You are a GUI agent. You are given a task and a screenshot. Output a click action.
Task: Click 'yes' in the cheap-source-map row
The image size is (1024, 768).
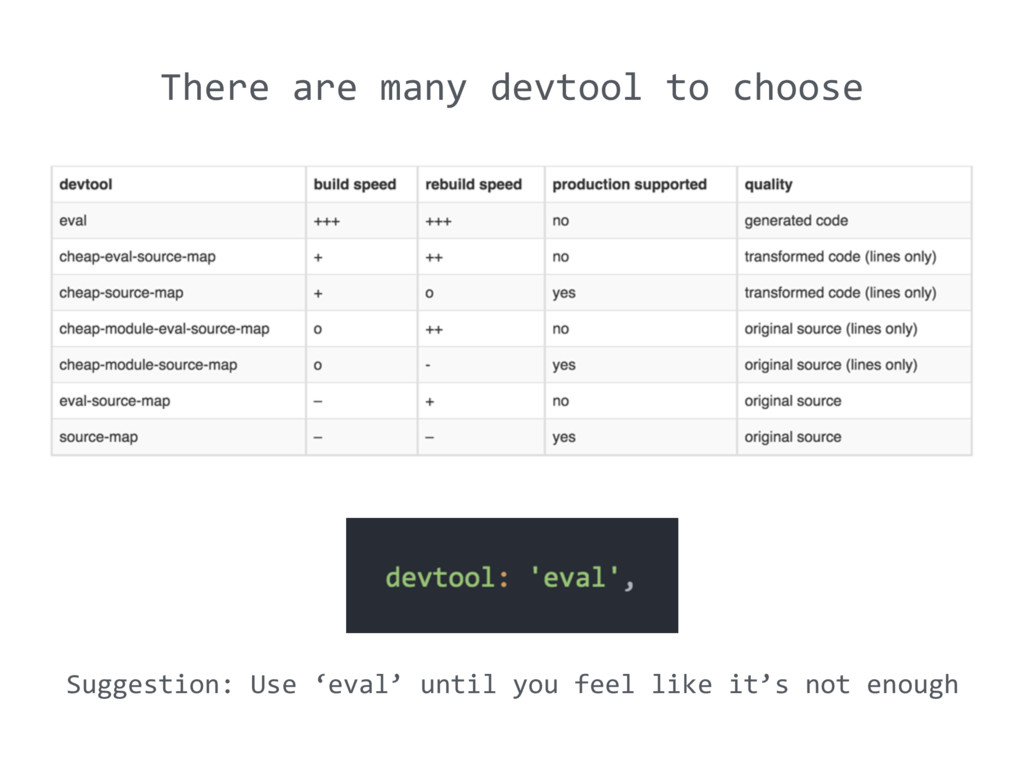564,293
